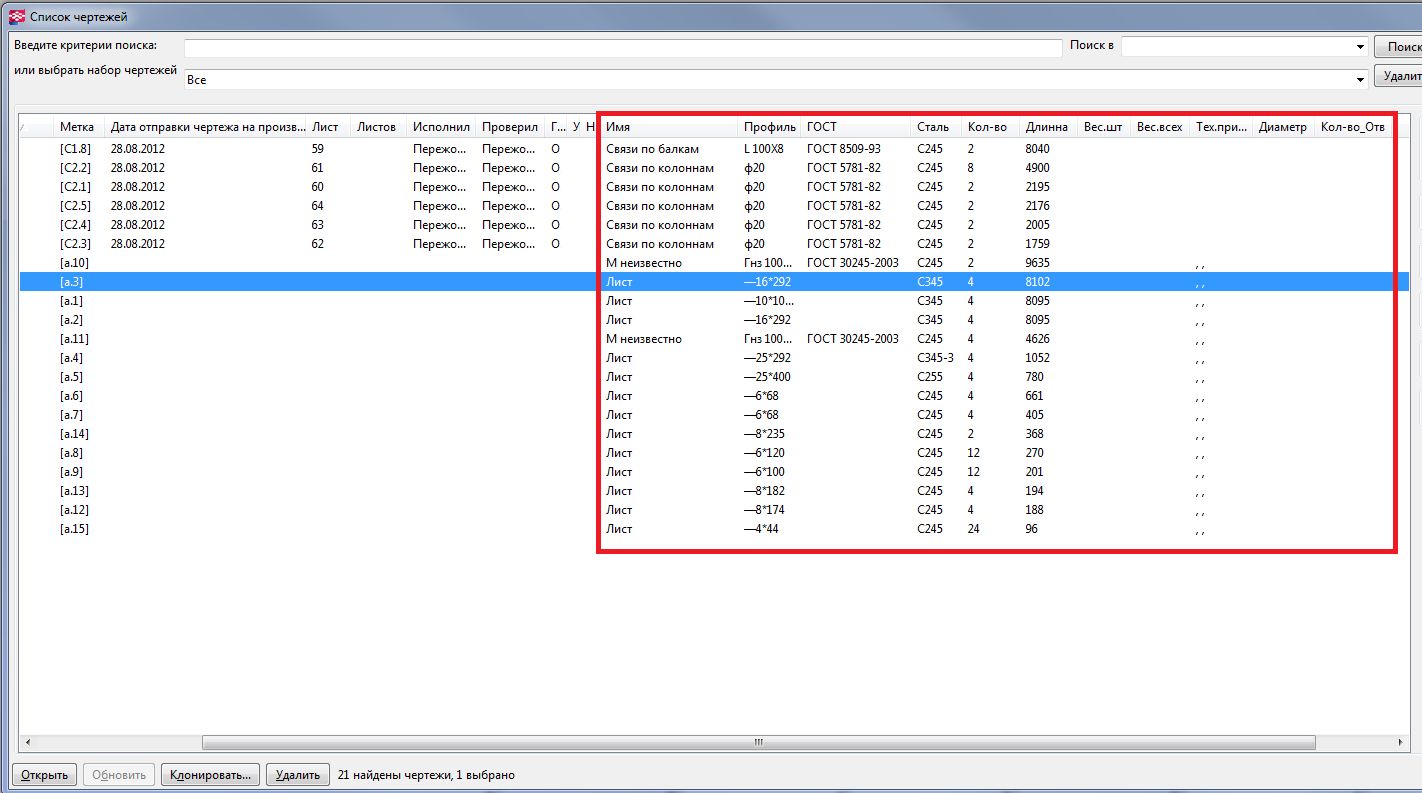The height and width of the screenshot is (793, 1422).
Task: Click the horizontal scrollbar left arrow
Action: [x=27, y=743]
